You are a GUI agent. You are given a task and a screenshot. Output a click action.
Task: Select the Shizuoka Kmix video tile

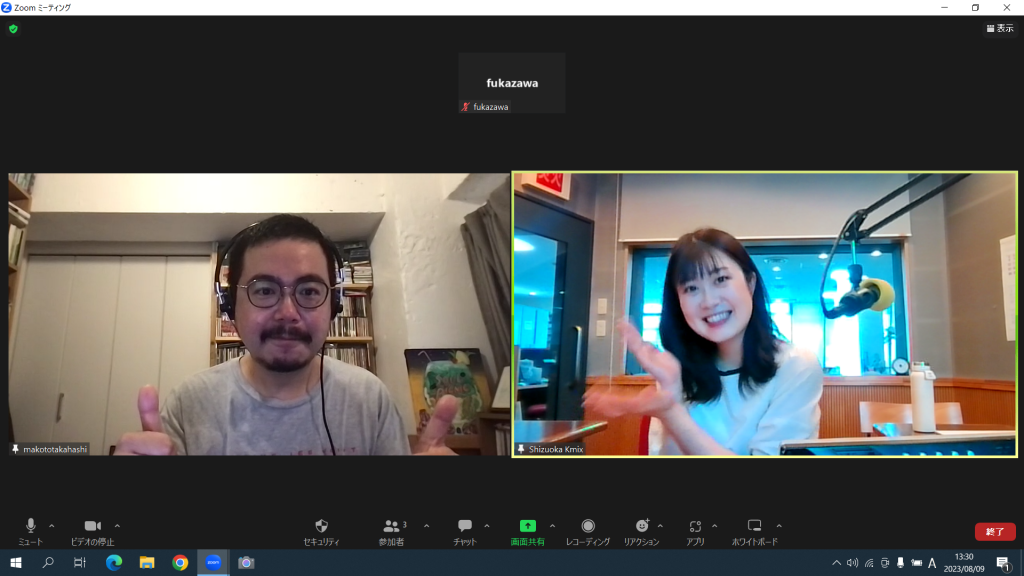pos(764,314)
